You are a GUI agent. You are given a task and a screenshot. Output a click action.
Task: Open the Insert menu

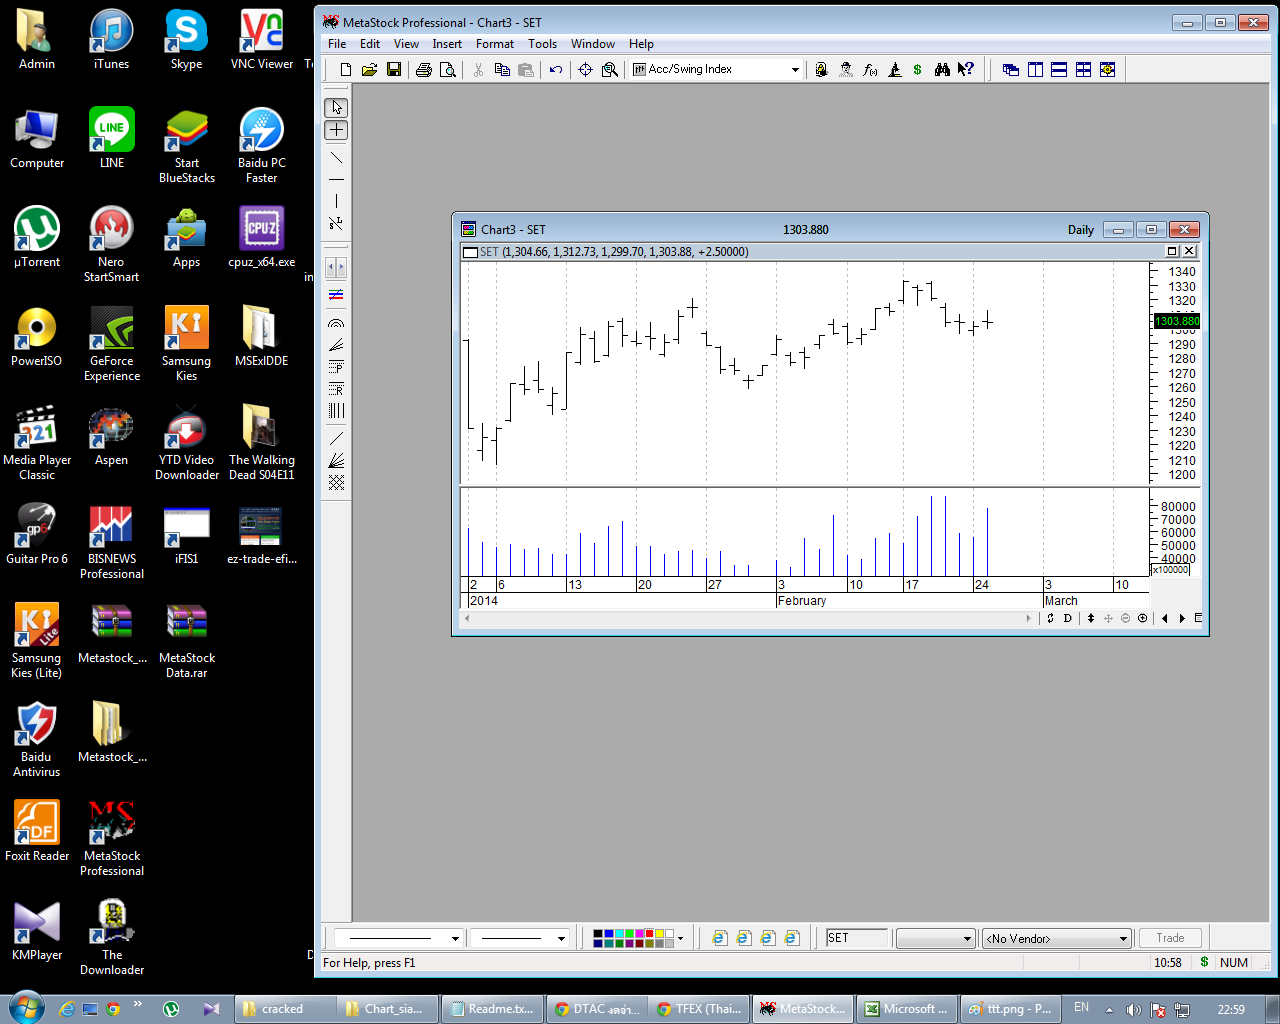tap(447, 44)
